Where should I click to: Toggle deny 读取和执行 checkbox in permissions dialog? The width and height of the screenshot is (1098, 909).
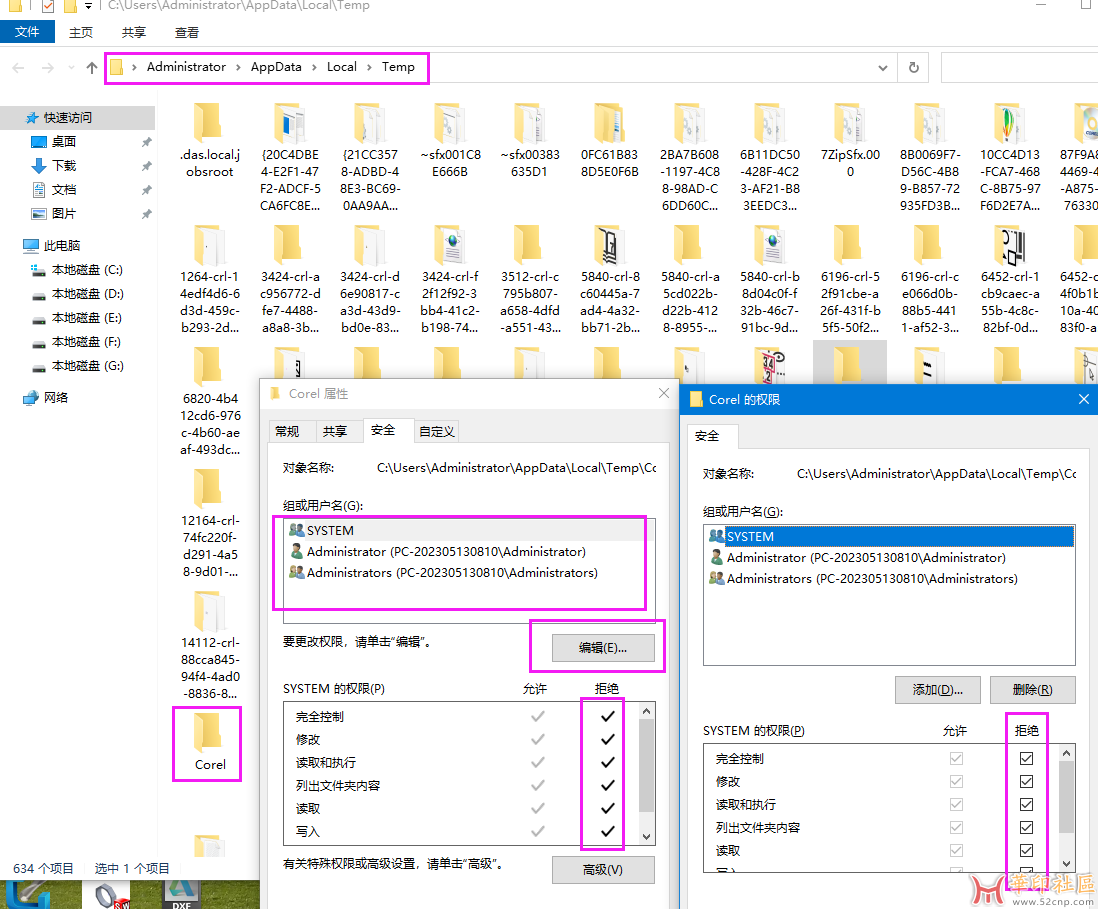[1027, 805]
